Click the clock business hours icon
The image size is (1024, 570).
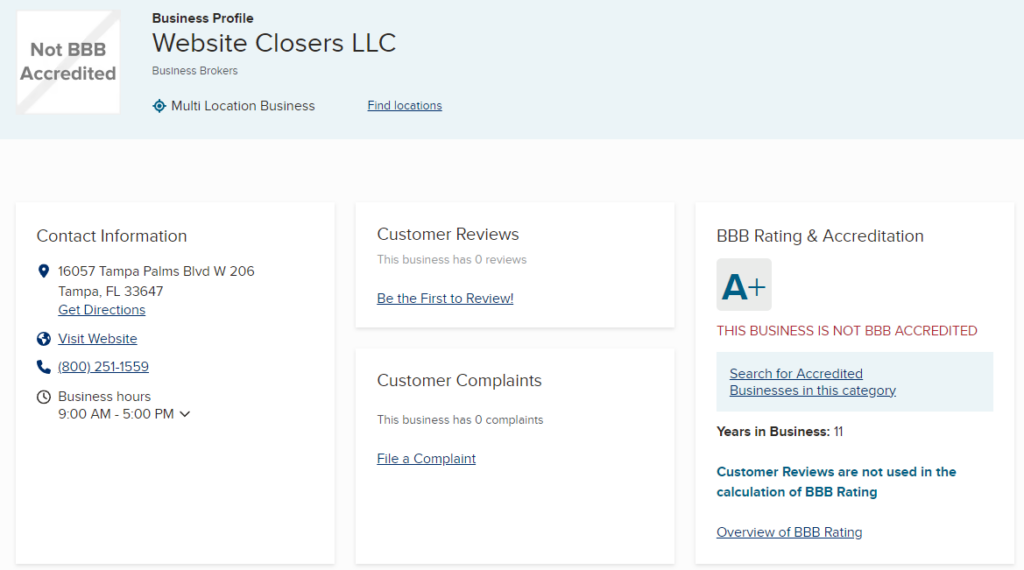(43, 397)
